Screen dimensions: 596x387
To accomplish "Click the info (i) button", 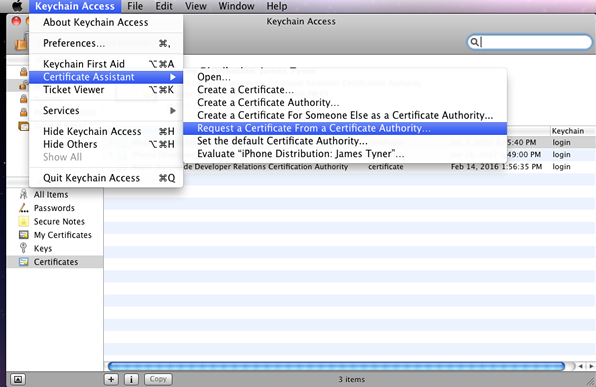I will point(132,379).
